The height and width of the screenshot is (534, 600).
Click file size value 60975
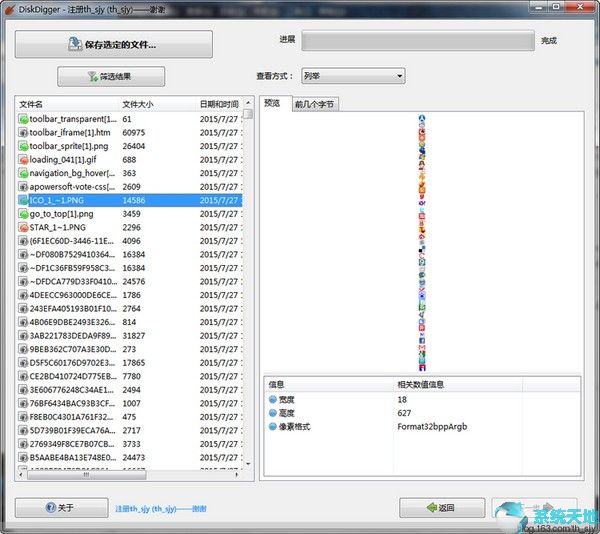[134, 133]
